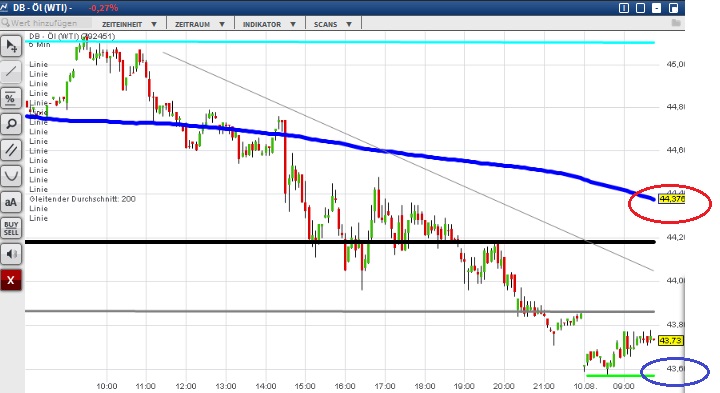This screenshot has width=720, height=393.
Task: Restore the chart window with corner icon
Action: tap(673, 8)
